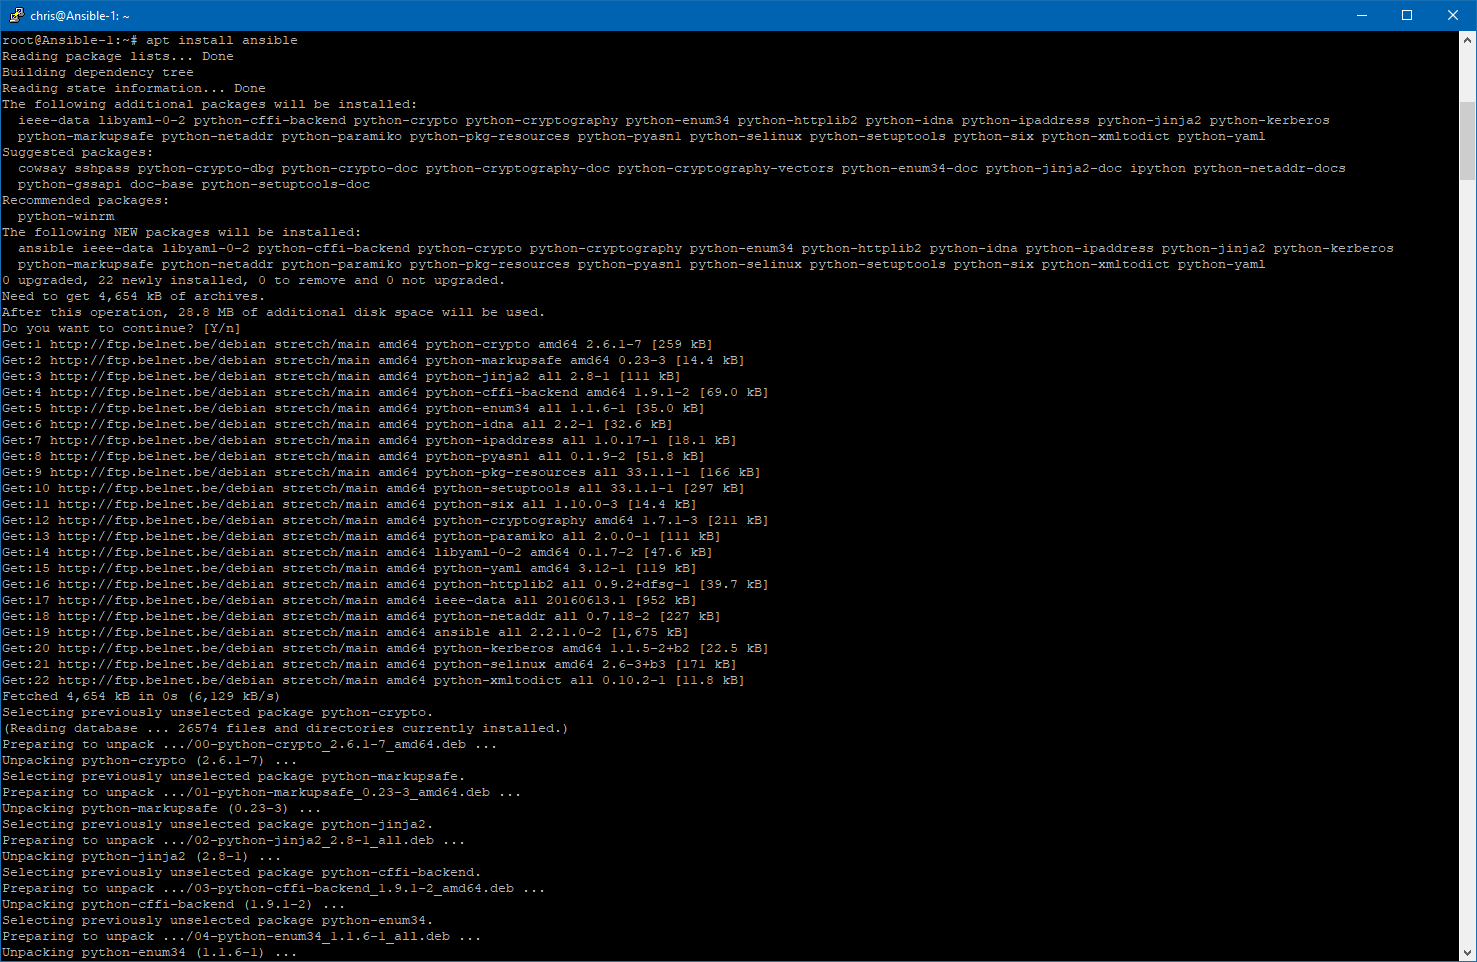
Task: Click 'Selecting previously unselected package python-crypto.' line
Action: [x=218, y=712]
